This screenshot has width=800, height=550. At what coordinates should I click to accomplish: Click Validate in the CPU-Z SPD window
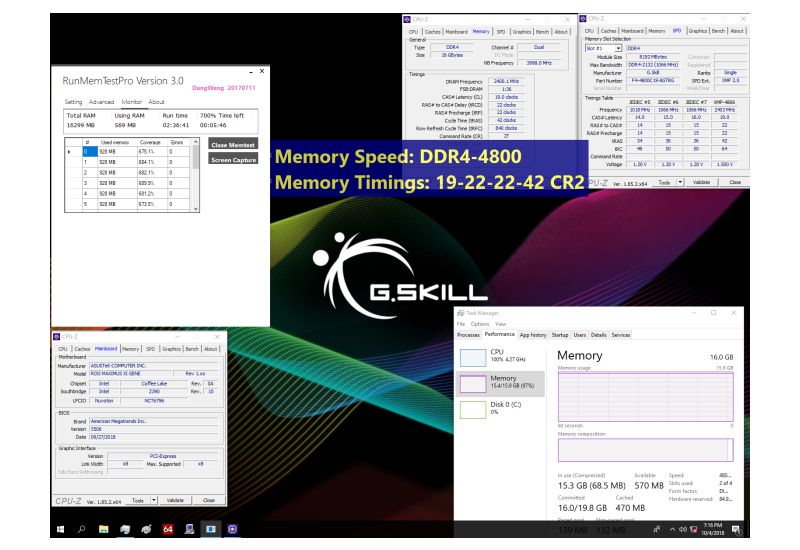tap(702, 182)
